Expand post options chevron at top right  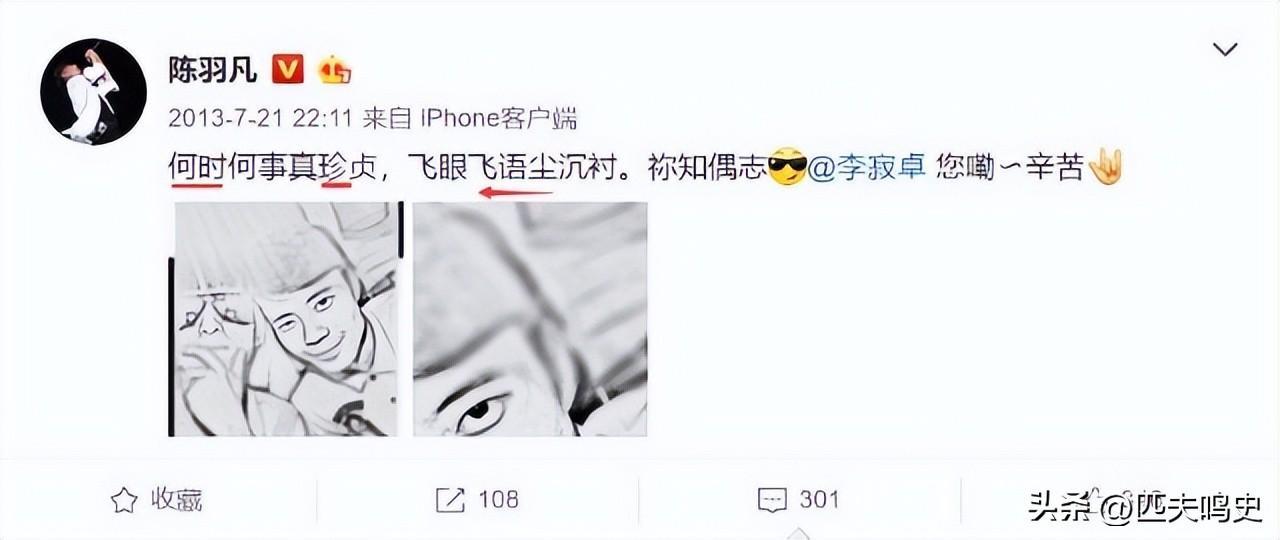click(x=1225, y=49)
